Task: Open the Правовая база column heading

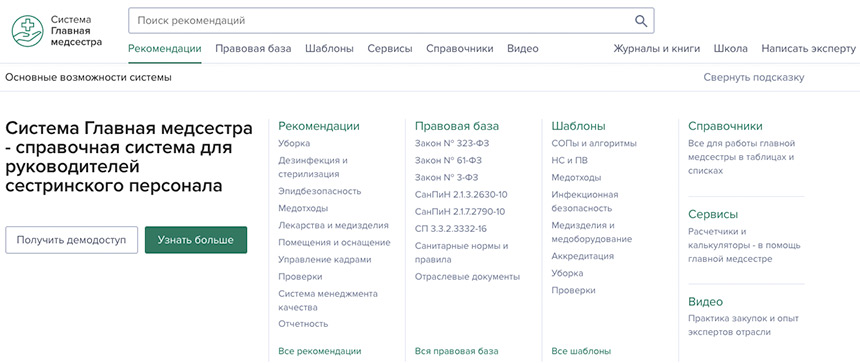Action: click(457, 126)
